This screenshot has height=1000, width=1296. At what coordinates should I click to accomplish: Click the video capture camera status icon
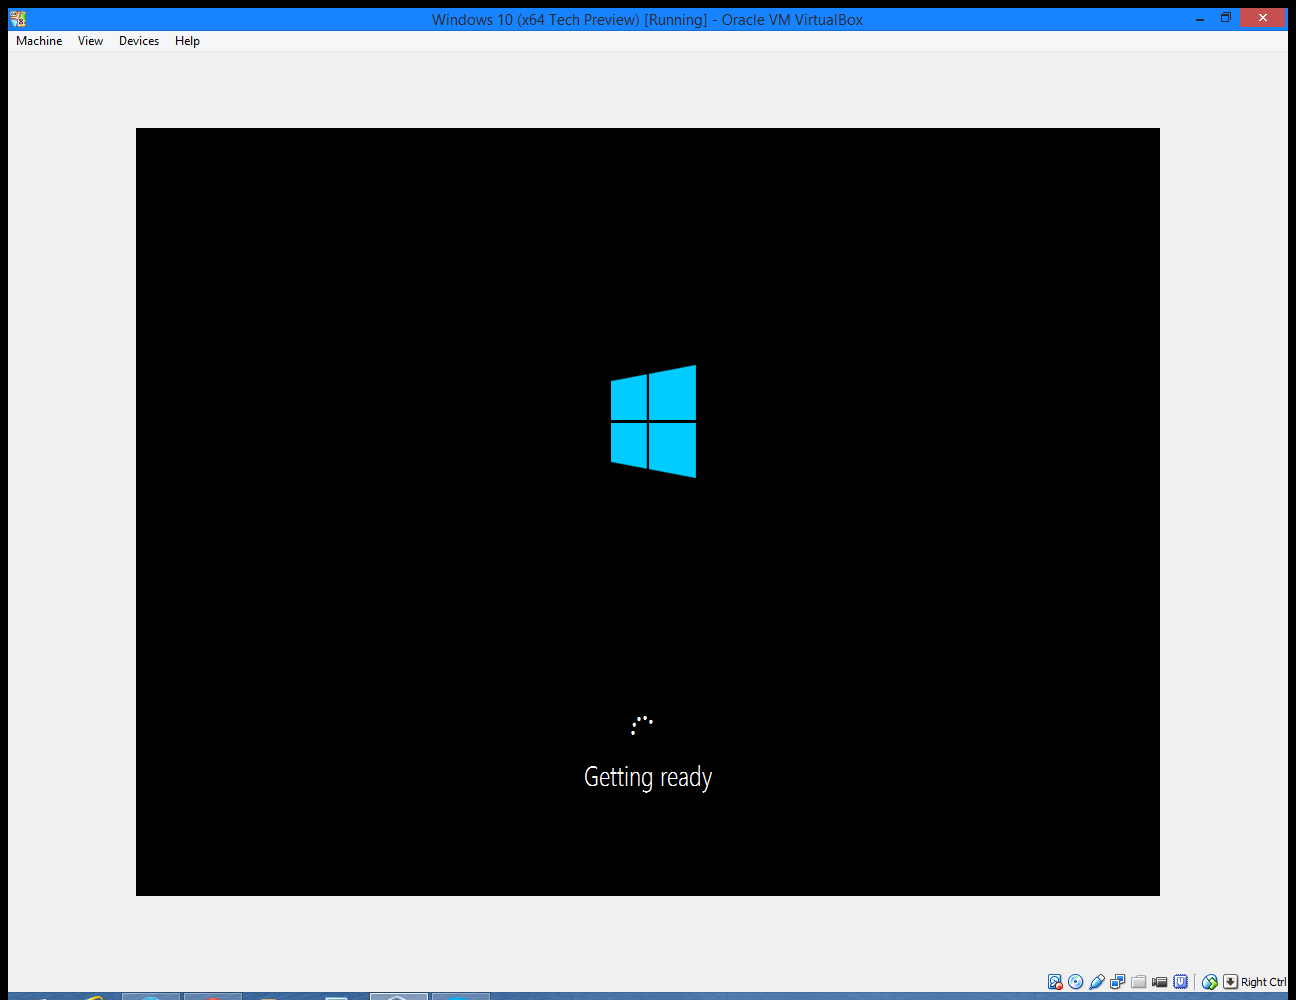1160,982
